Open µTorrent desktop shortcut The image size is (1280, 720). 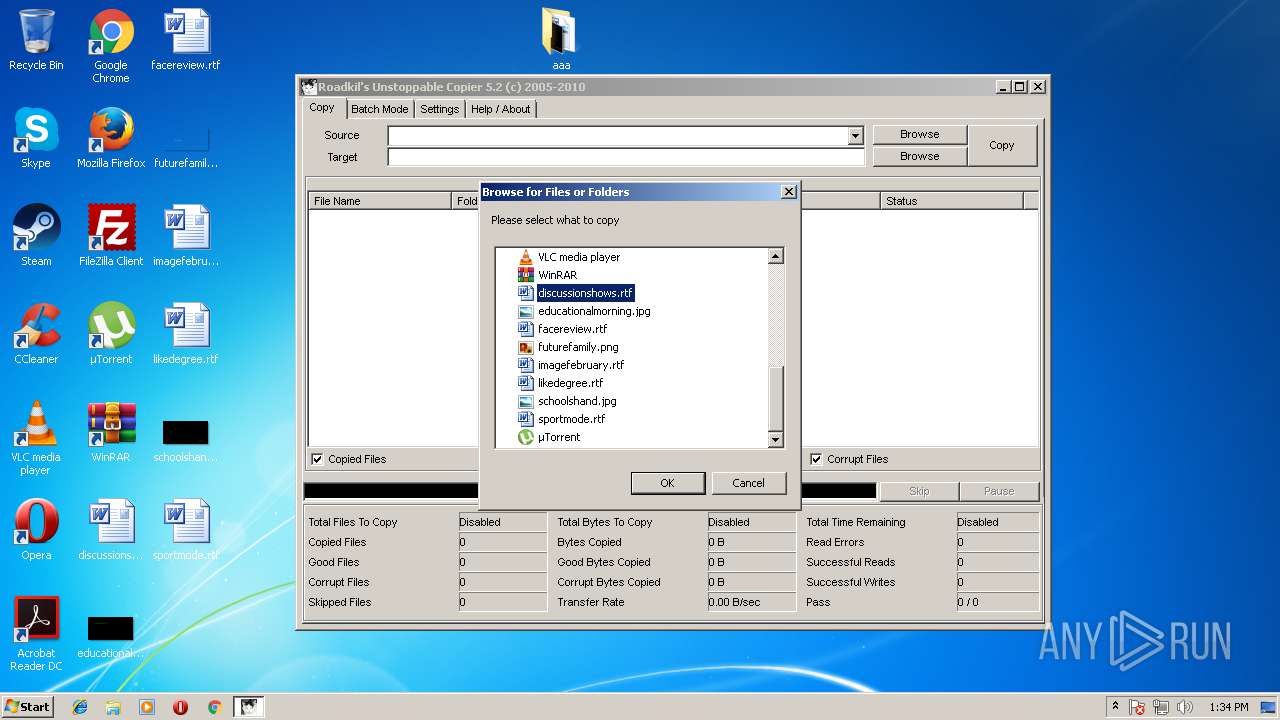point(111,334)
